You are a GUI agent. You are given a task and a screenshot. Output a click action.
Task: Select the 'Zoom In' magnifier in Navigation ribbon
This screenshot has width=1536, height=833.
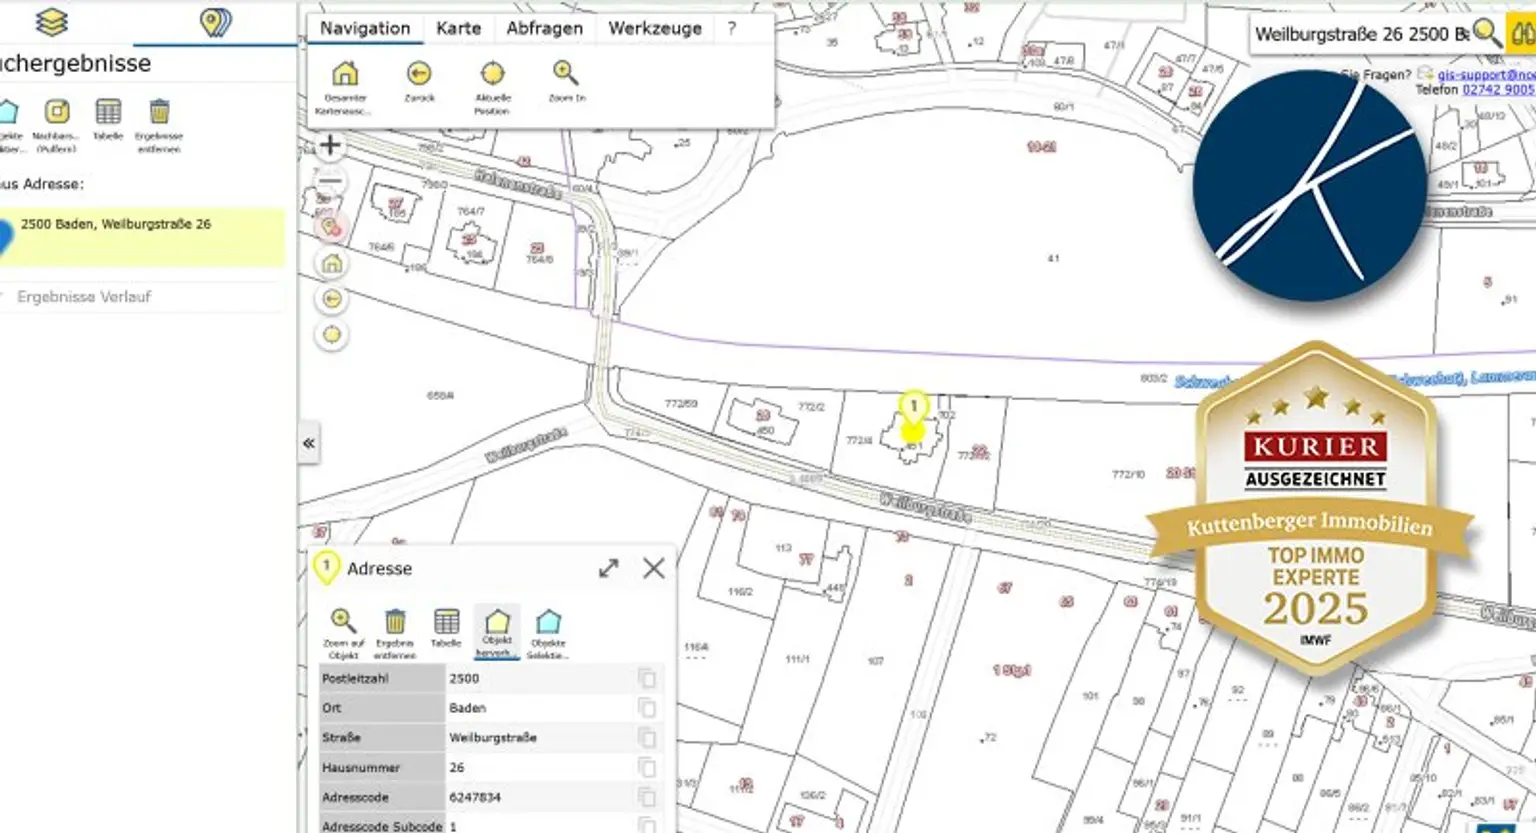point(566,75)
